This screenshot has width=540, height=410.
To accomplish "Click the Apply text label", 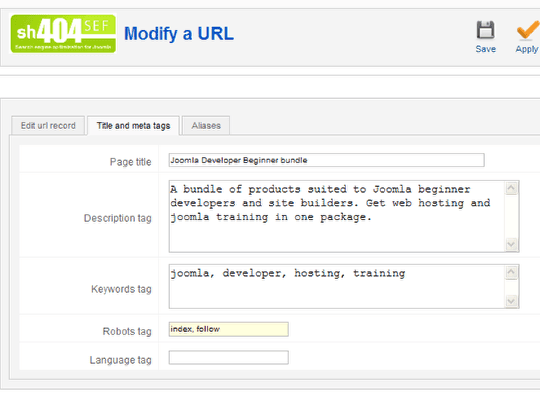I will (x=527, y=49).
